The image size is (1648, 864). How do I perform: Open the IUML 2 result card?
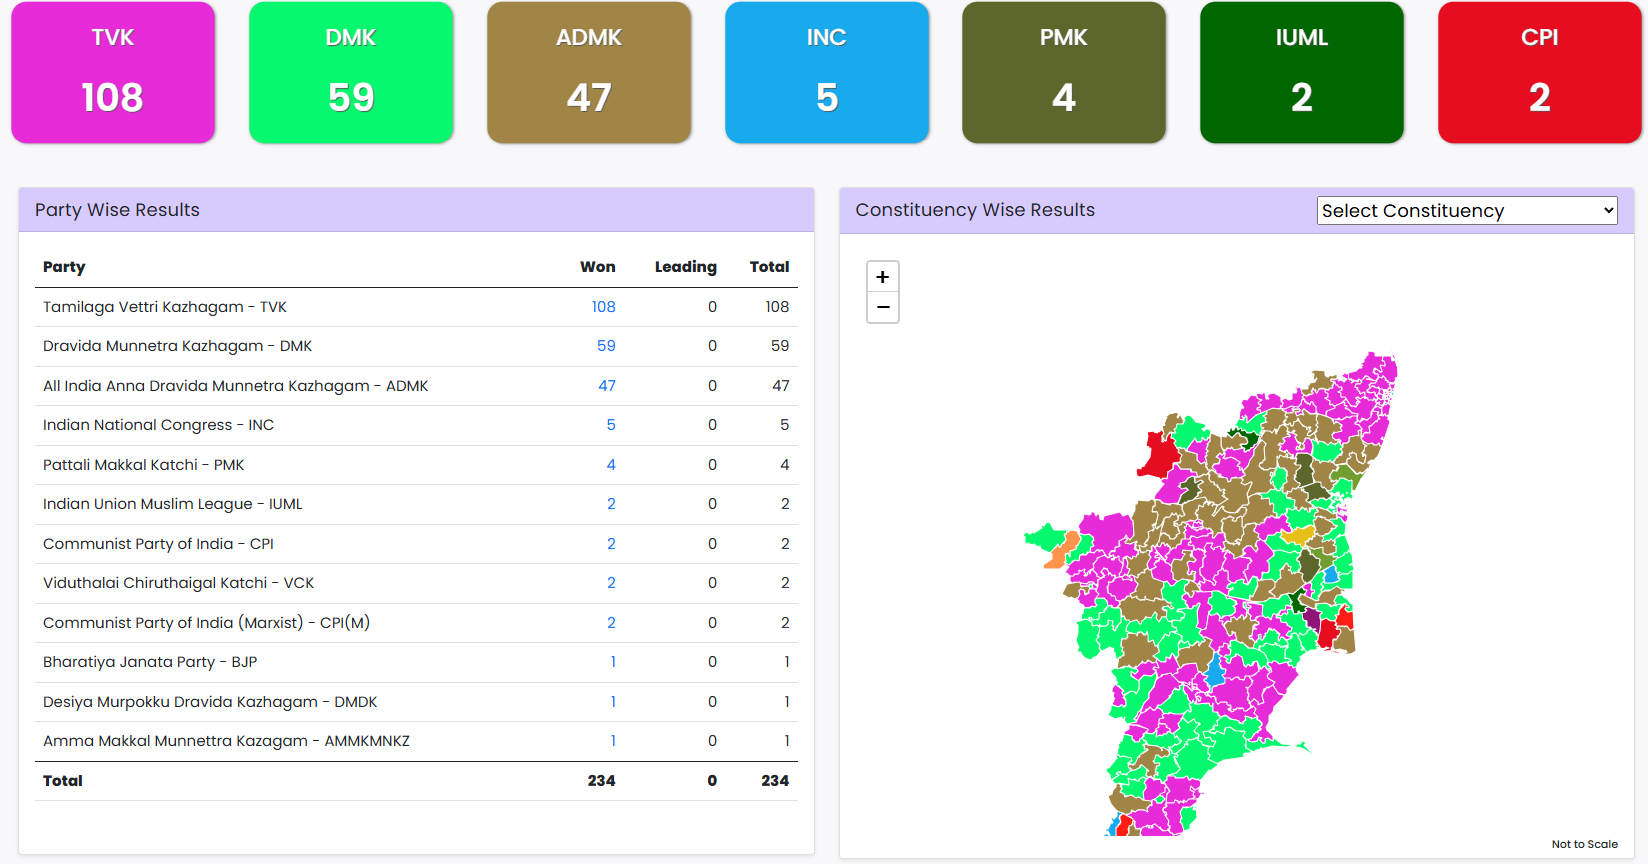pyautogui.click(x=1302, y=72)
